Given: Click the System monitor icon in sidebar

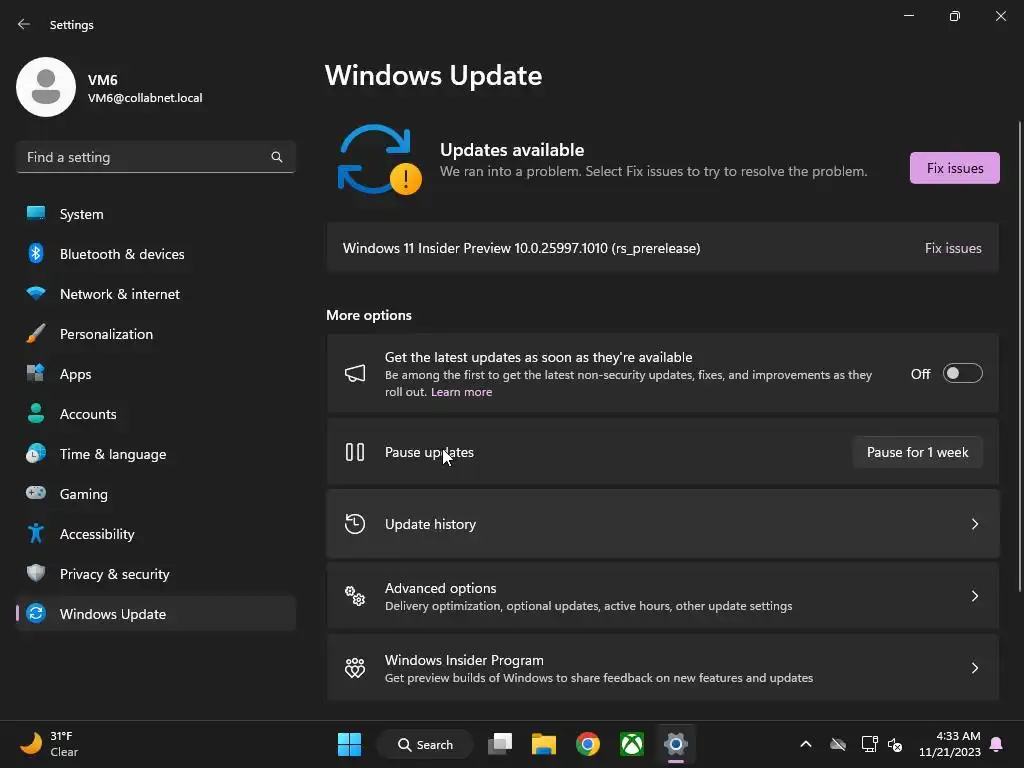Looking at the screenshot, I should click(36, 214).
